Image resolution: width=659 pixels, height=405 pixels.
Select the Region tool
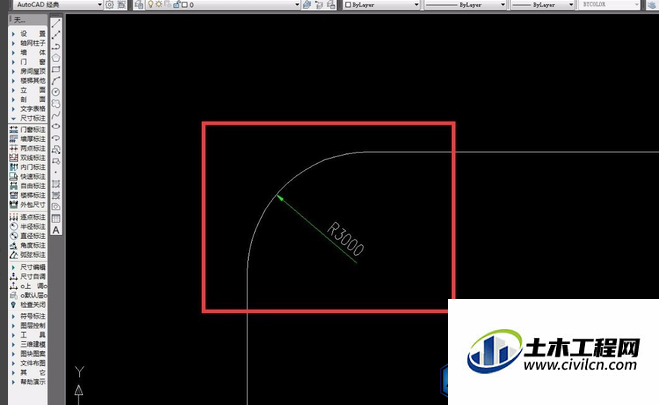click(x=56, y=207)
